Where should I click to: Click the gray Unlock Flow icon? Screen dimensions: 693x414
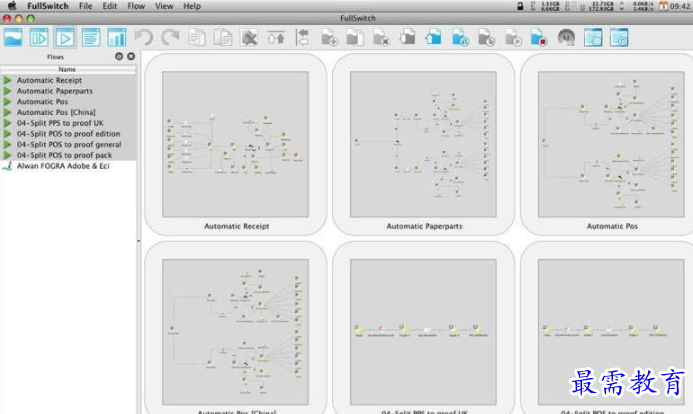(x=487, y=38)
